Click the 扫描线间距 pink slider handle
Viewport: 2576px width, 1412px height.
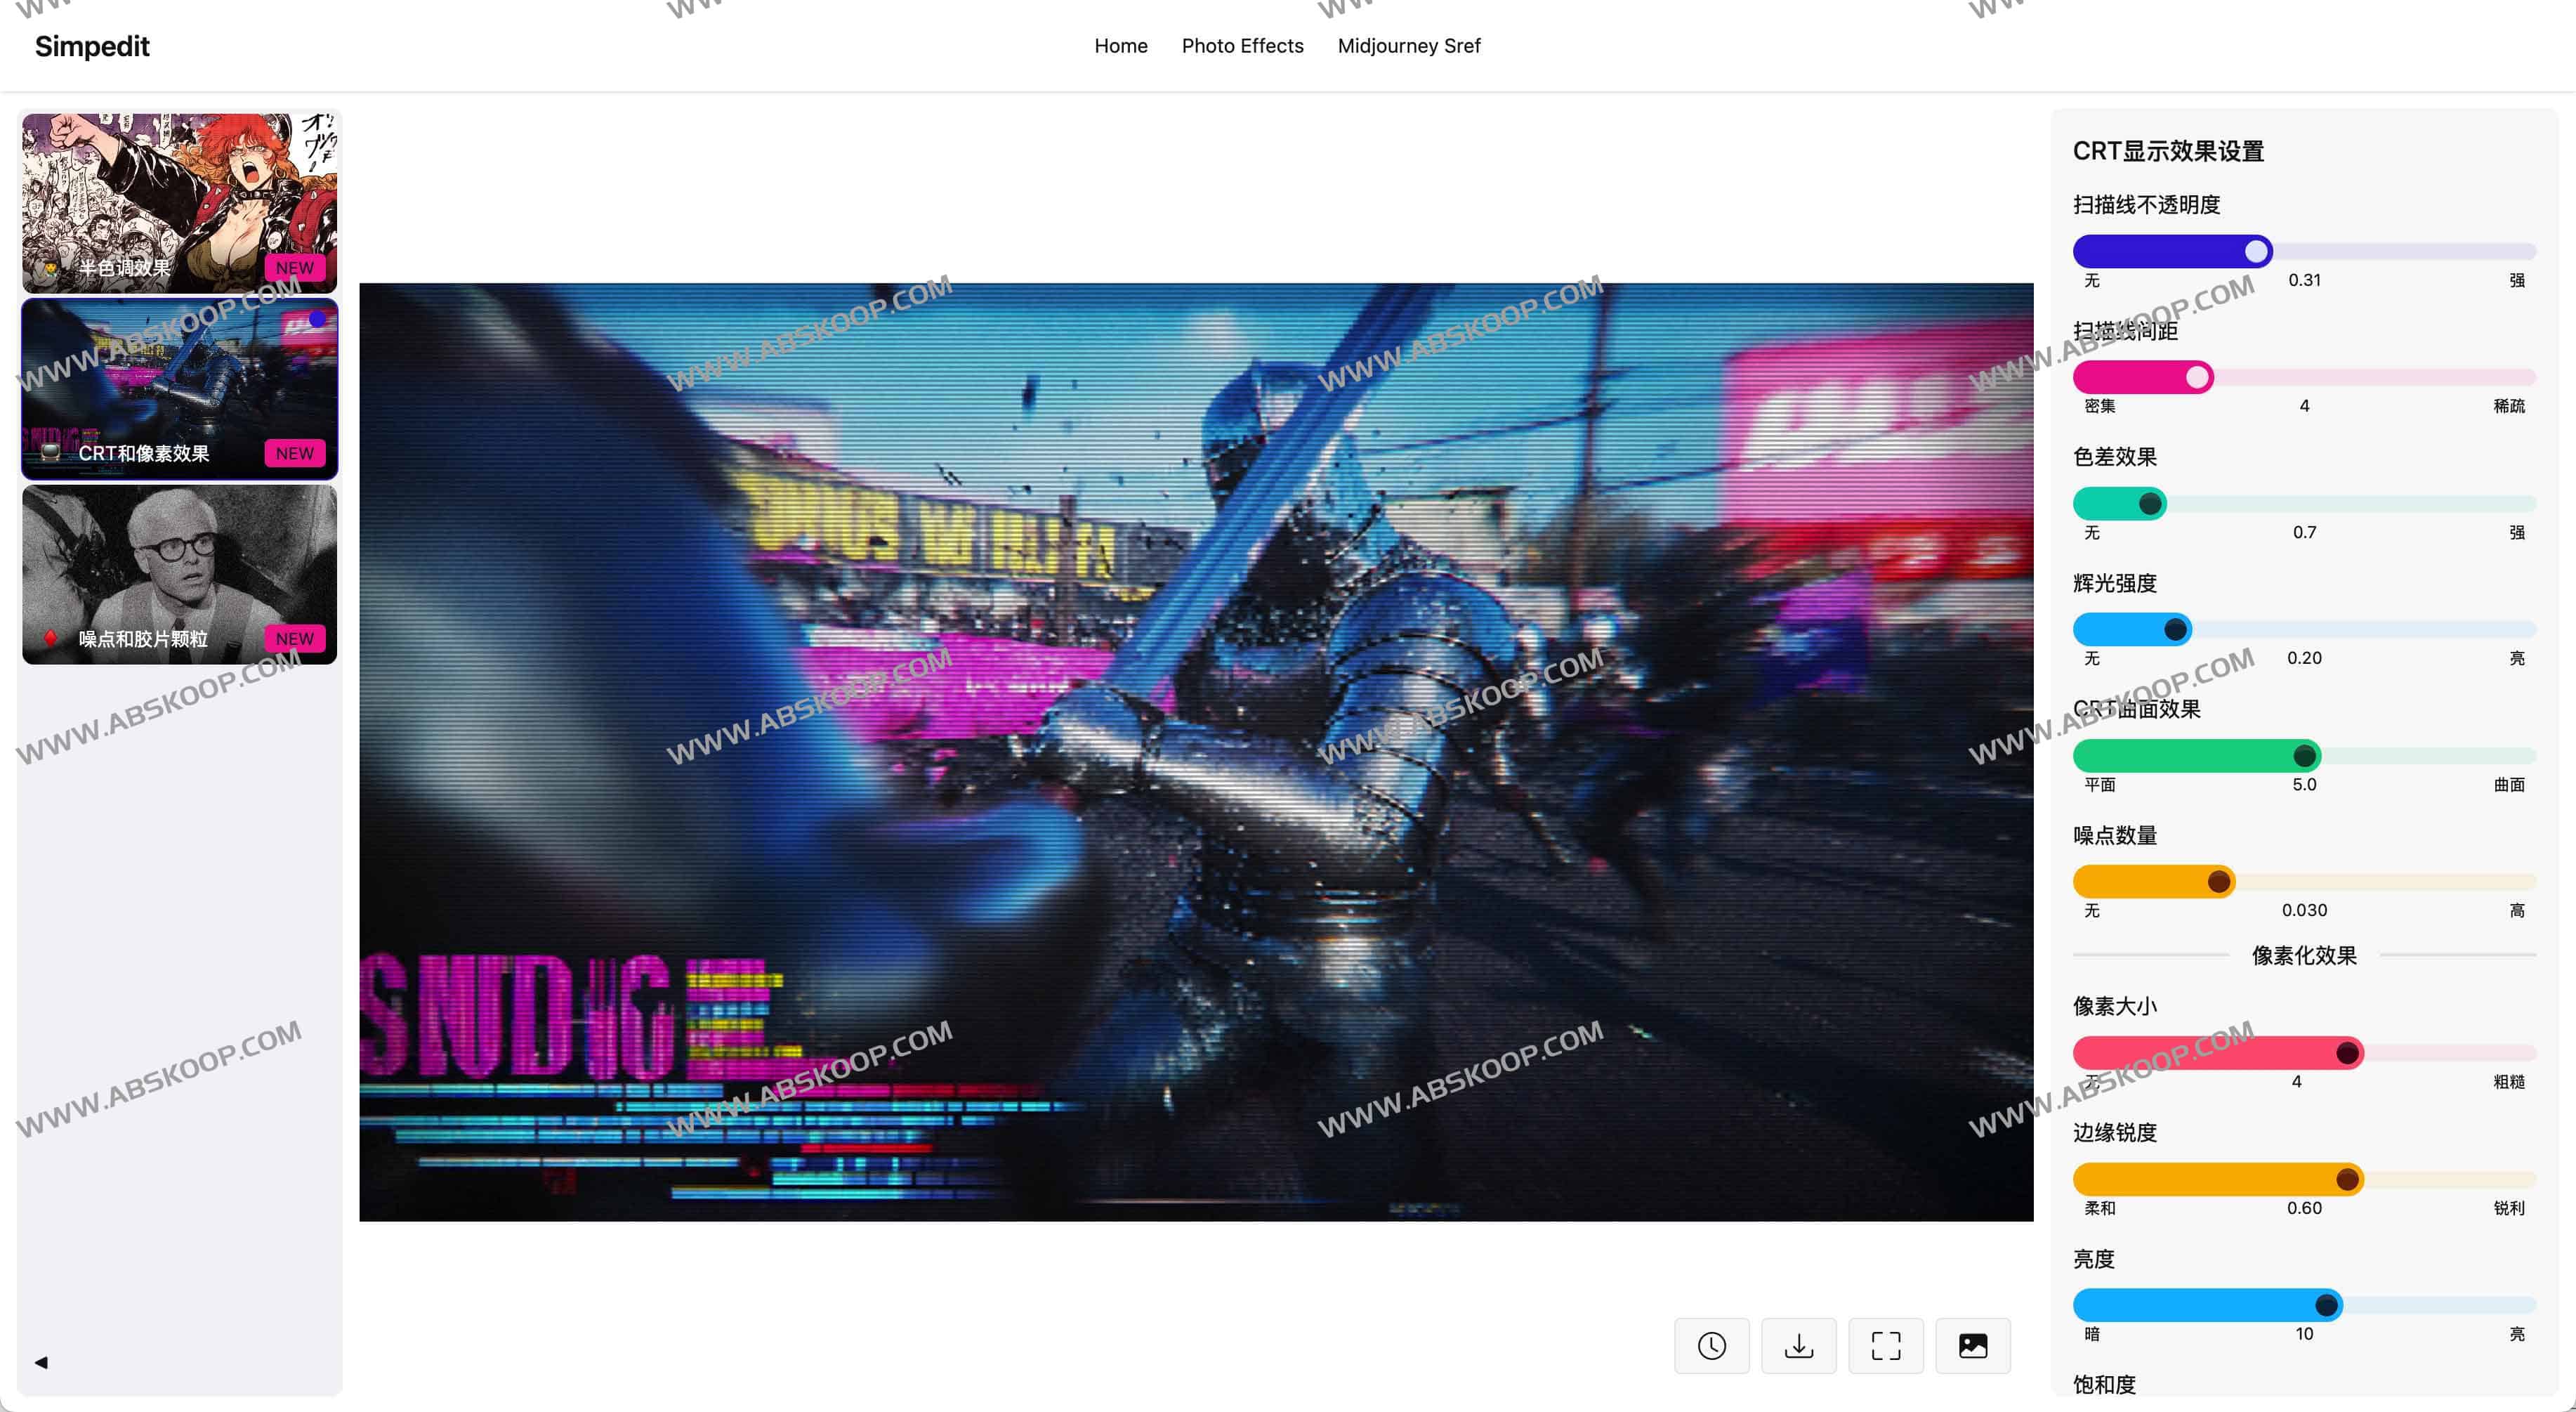[2197, 377]
